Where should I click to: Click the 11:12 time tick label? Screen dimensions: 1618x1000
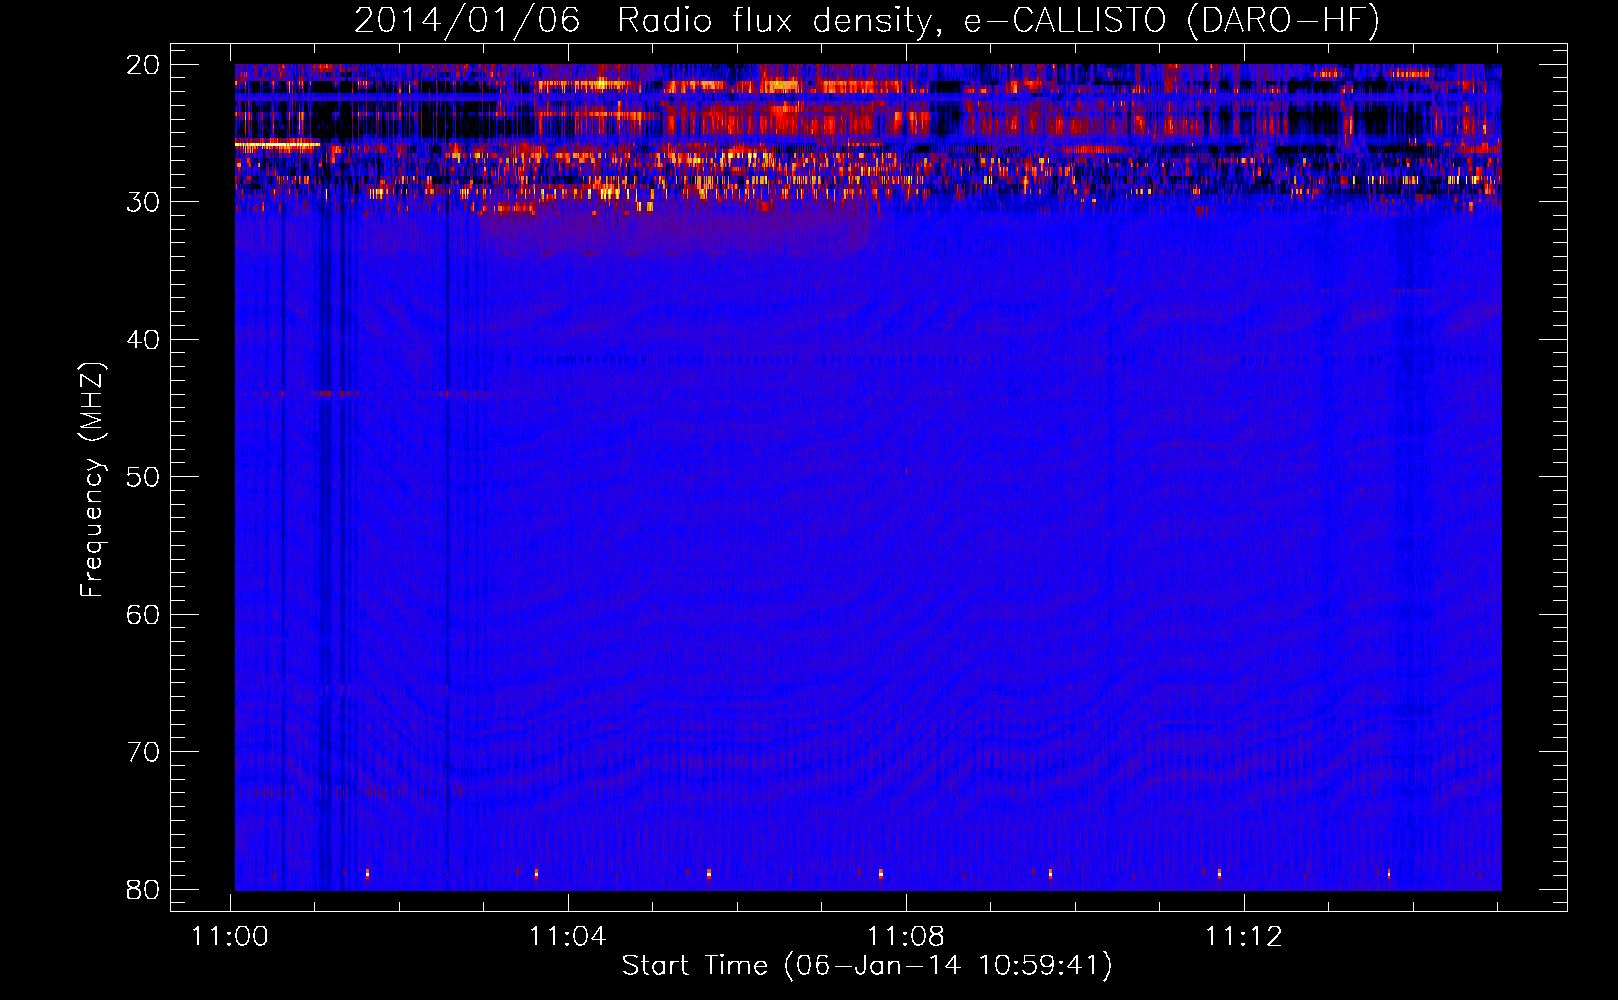tap(1244, 937)
